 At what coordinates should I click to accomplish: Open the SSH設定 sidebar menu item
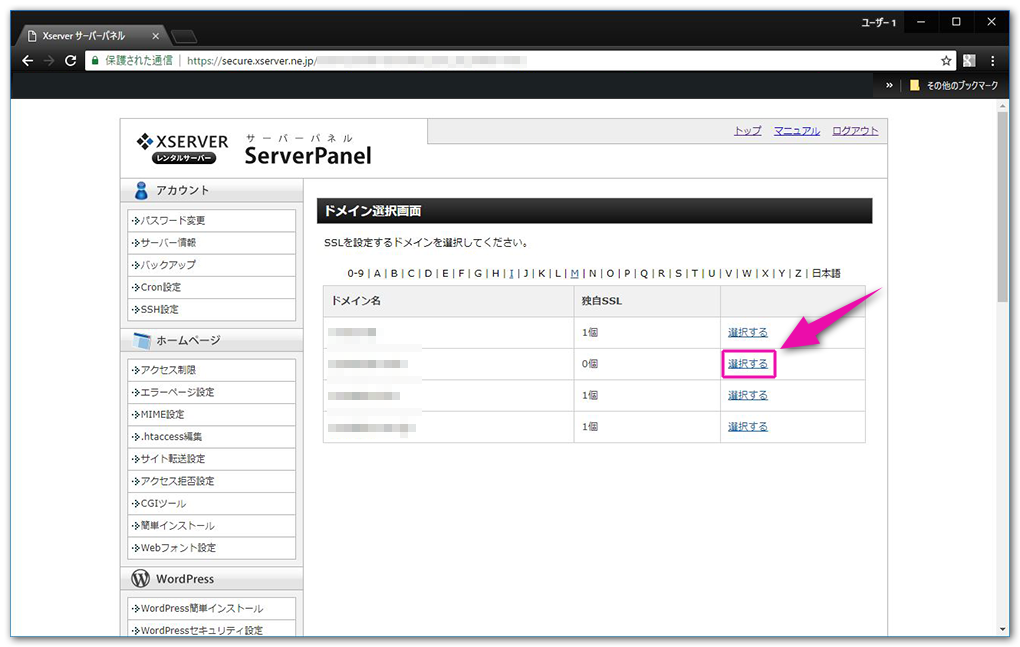click(x=160, y=309)
